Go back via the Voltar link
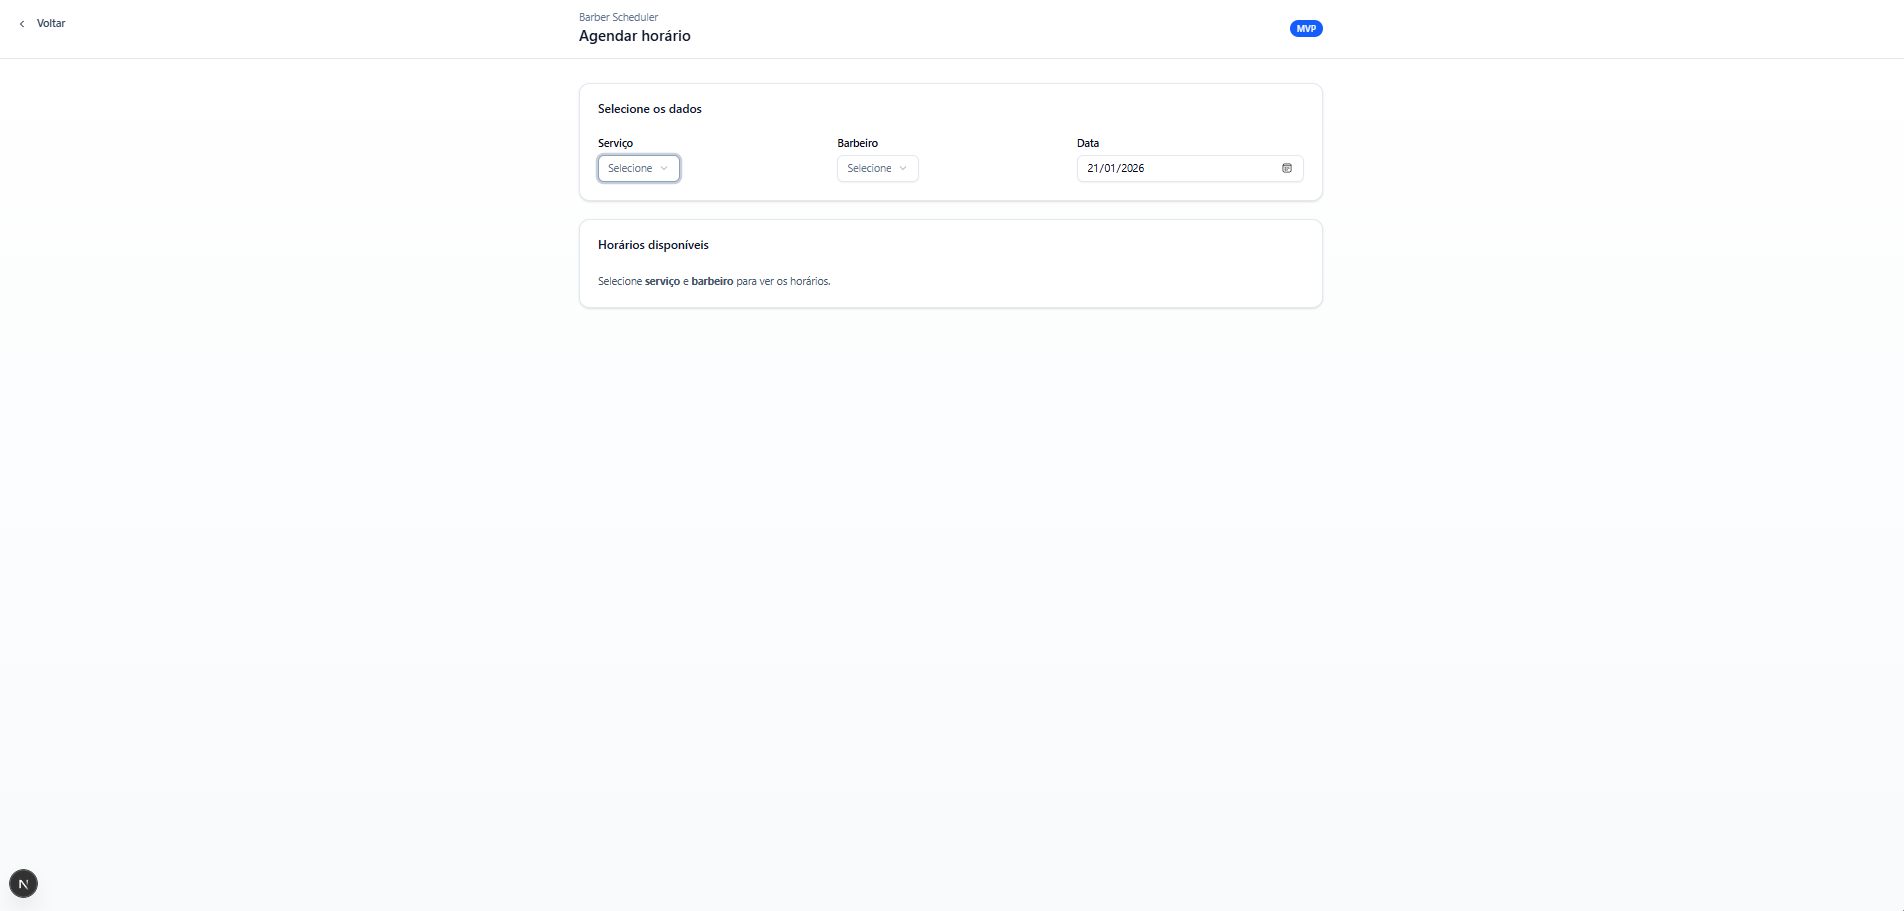The width and height of the screenshot is (1904, 911). pyautogui.click(x=51, y=24)
